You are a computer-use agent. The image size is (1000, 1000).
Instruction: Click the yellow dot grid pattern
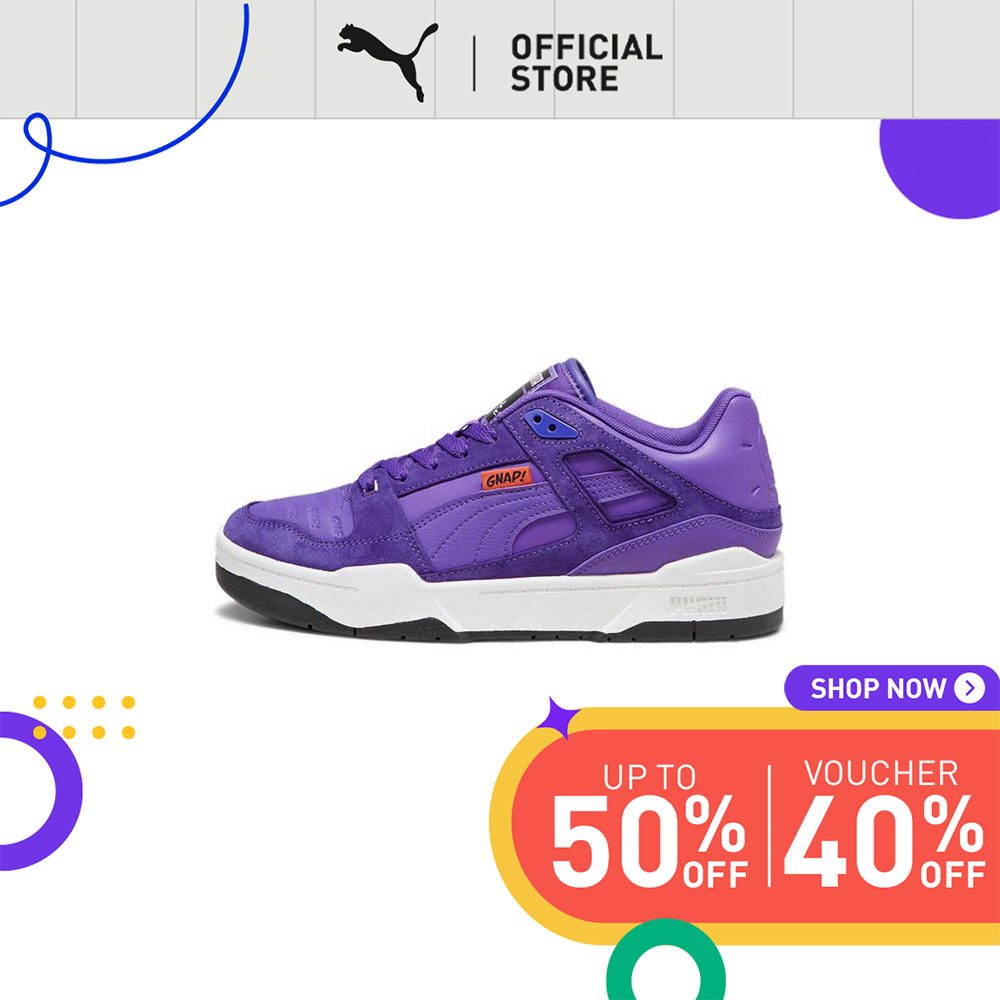84,717
